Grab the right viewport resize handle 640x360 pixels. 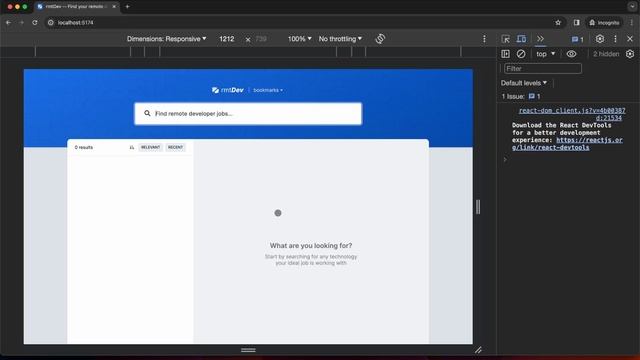point(478,207)
